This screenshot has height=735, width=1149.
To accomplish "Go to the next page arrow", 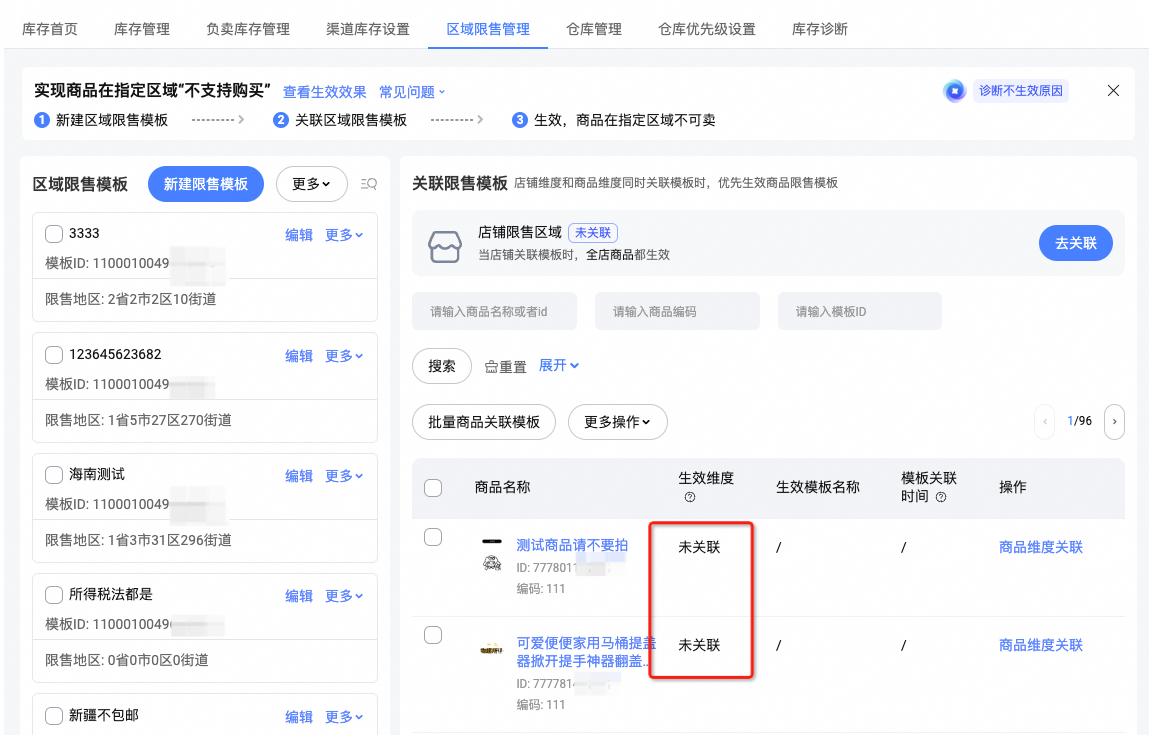I will point(1114,421).
